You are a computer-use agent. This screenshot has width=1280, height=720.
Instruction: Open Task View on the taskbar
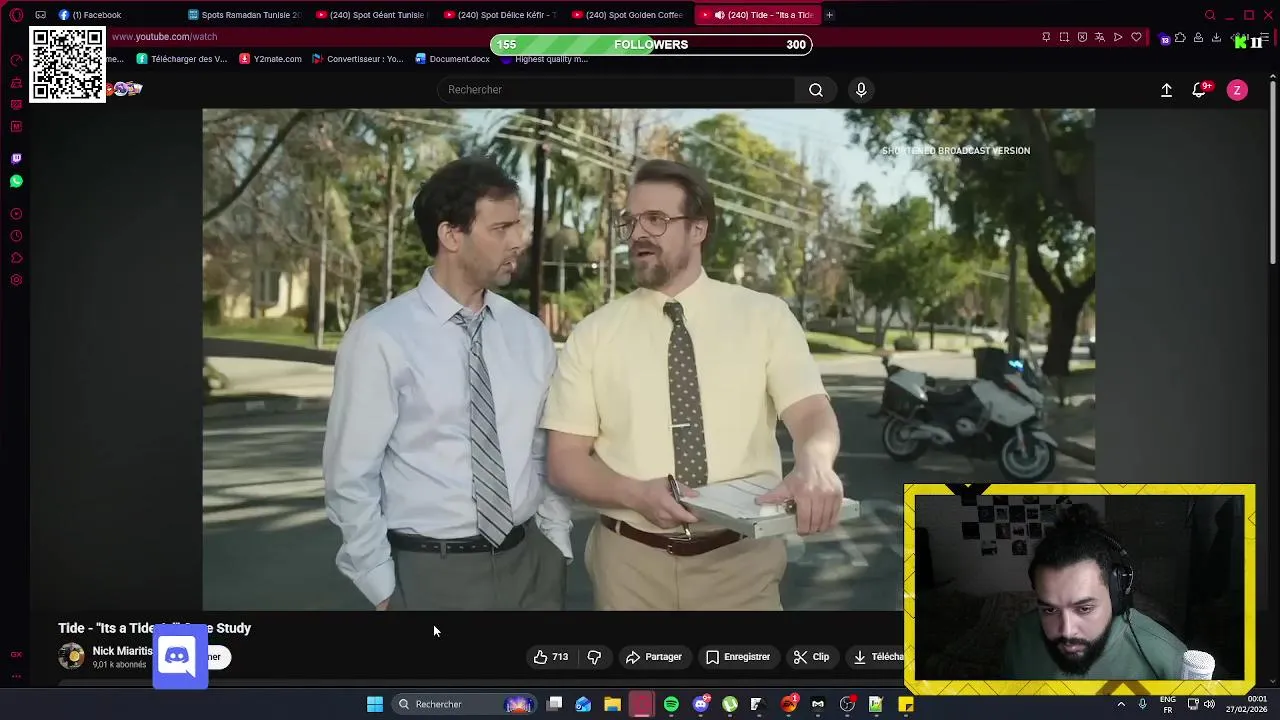pos(555,704)
